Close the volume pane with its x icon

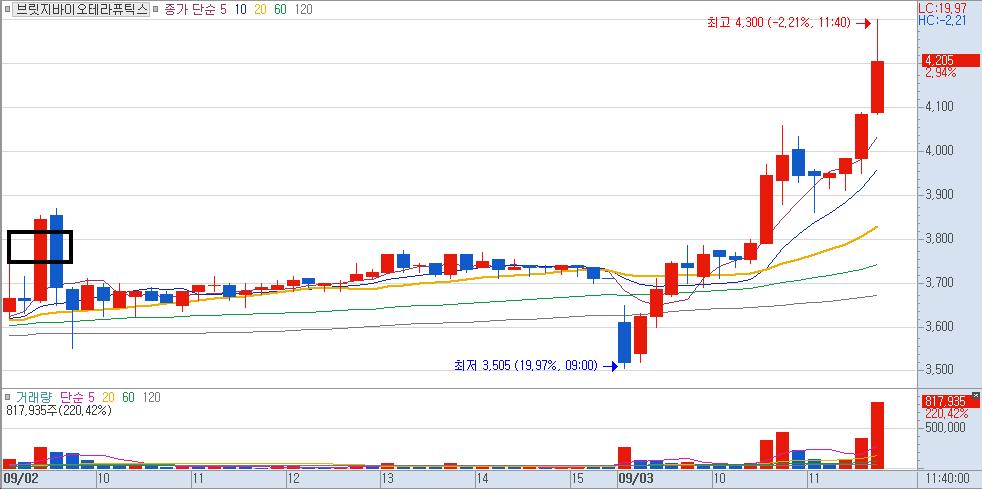(975, 395)
